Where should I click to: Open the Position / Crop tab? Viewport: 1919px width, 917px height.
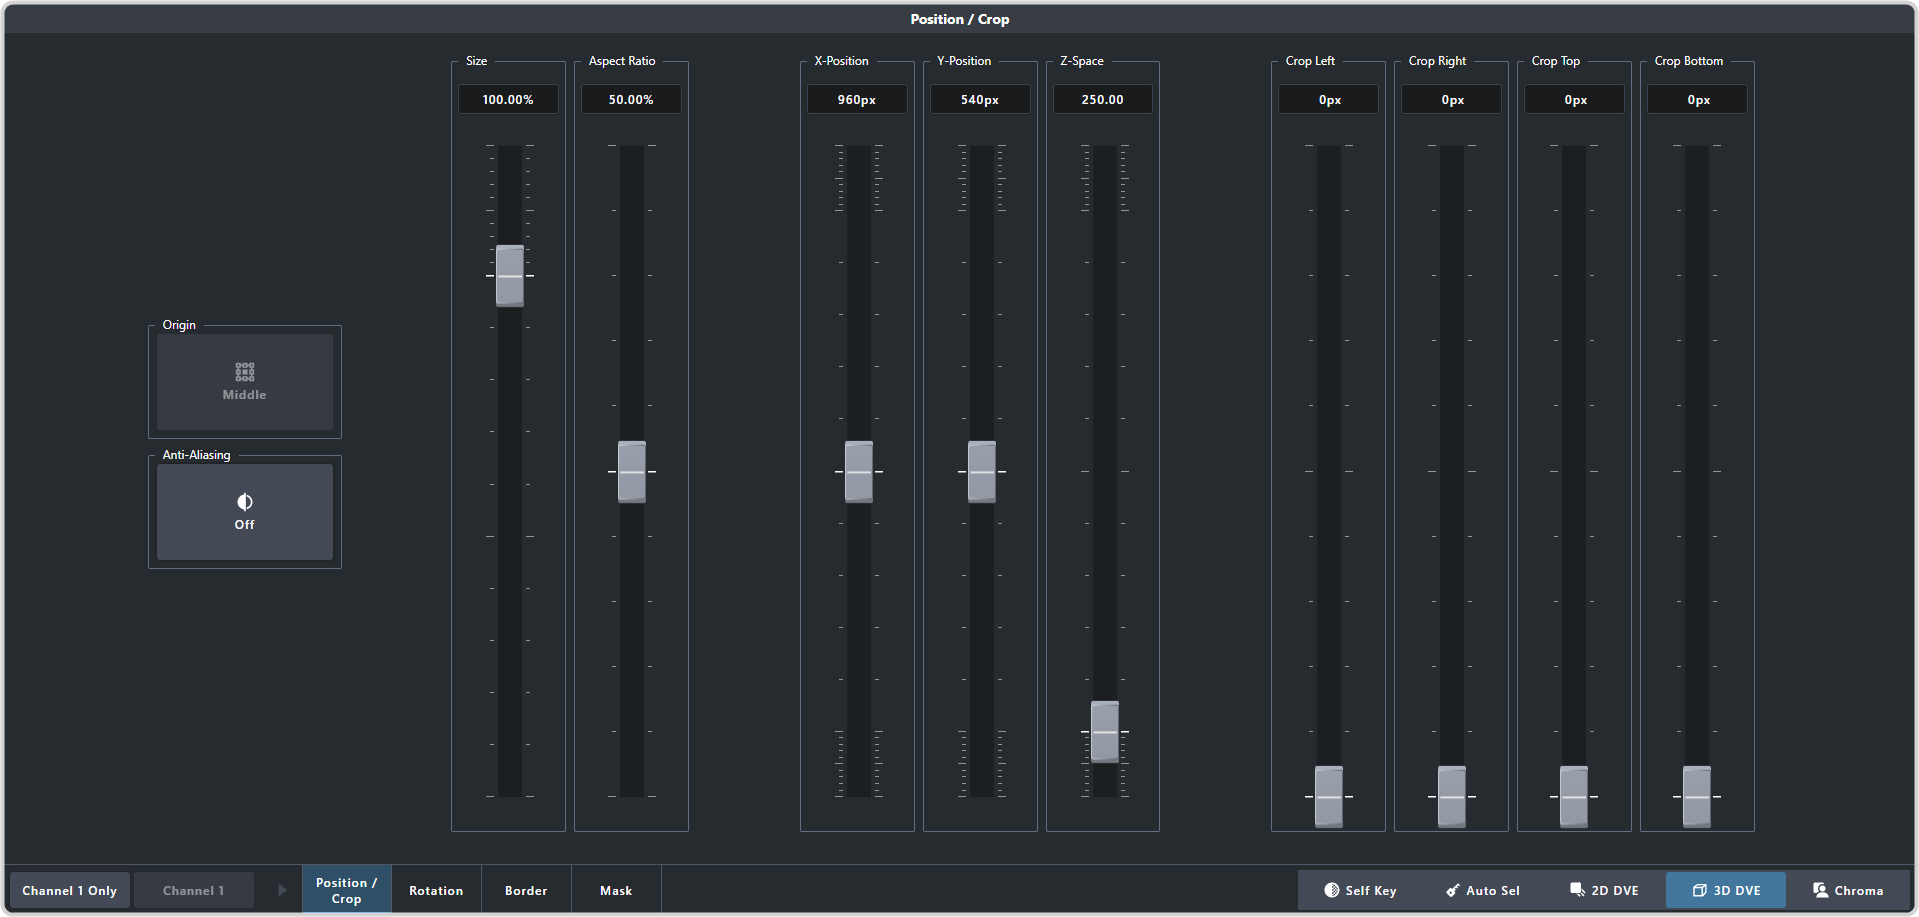click(346, 890)
